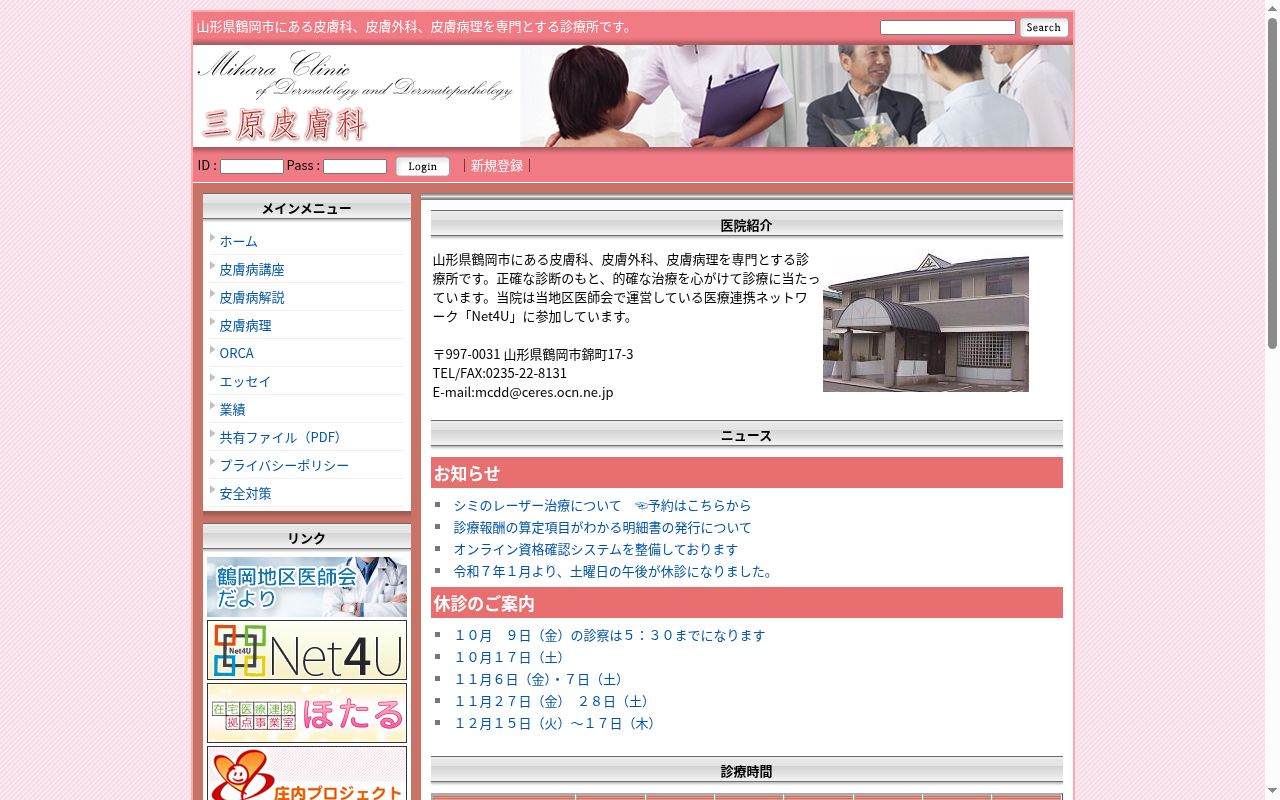Open １０月１７日（土）closure link
Image resolution: width=1280 pixels, height=800 pixels.
[511, 658]
